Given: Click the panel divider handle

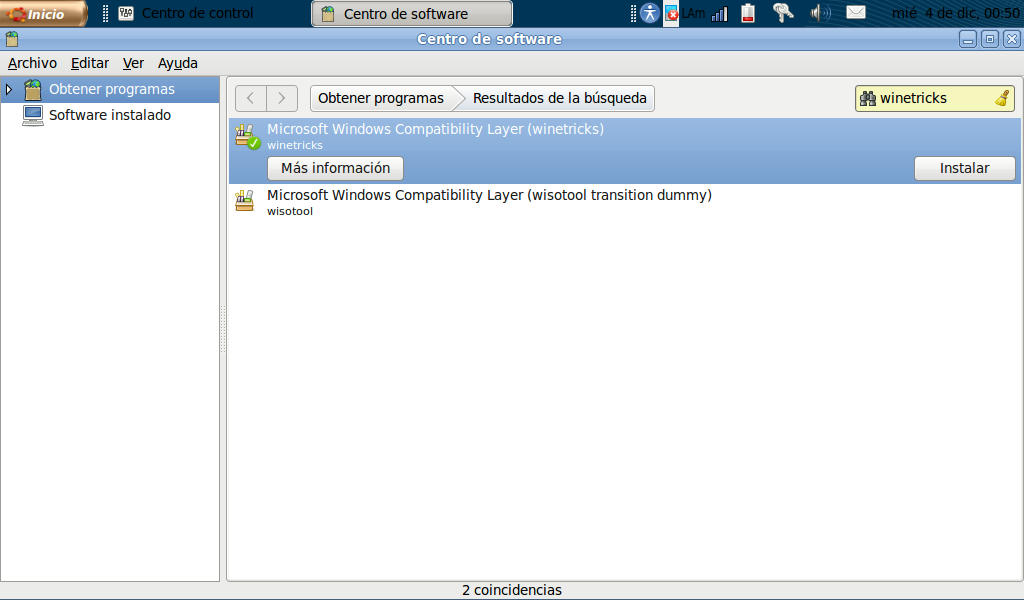Looking at the screenshot, I should [x=223, y=328].
